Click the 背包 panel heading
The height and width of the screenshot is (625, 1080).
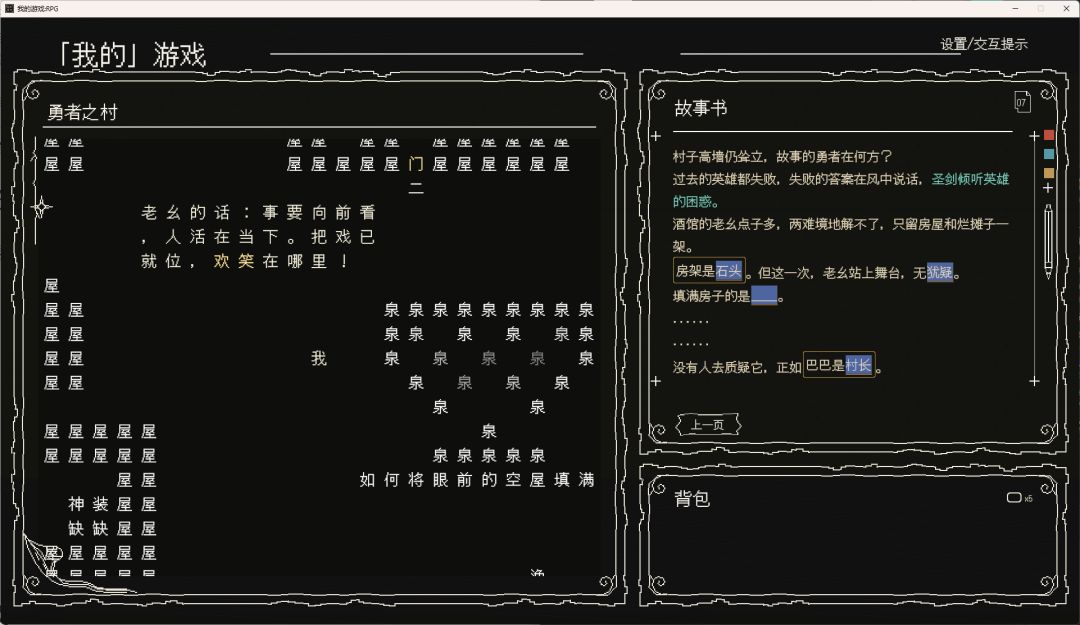point(692,498)
